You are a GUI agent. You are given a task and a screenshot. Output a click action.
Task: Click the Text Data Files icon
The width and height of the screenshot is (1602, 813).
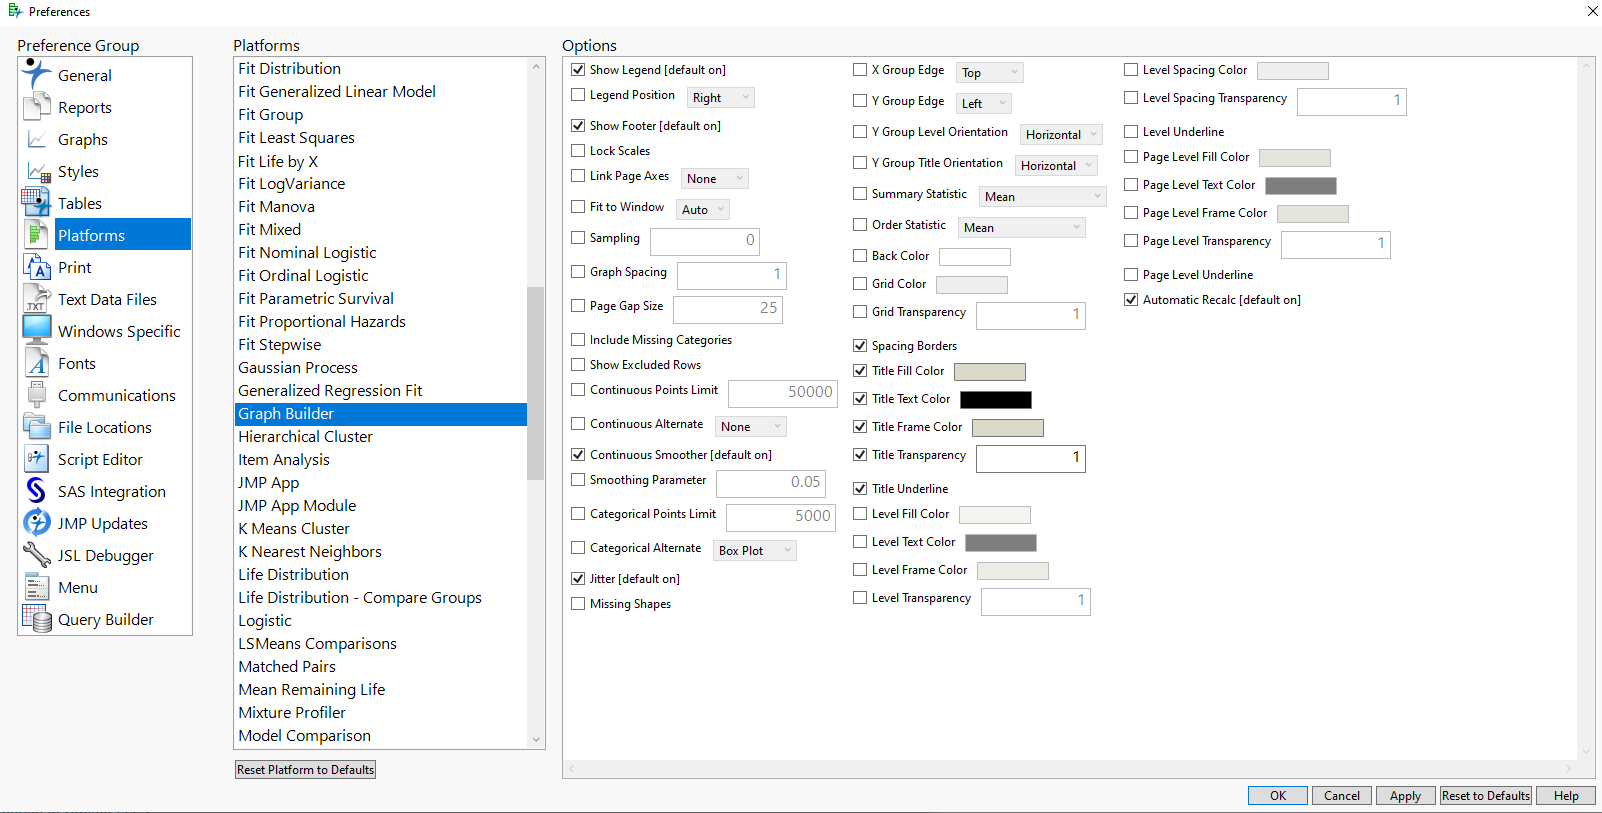tap(37, 299)
